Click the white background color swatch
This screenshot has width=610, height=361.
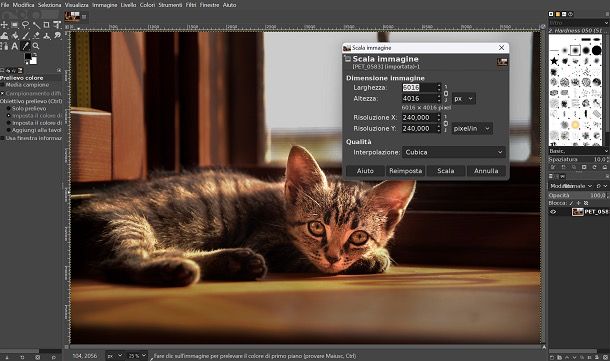(33, 61)
